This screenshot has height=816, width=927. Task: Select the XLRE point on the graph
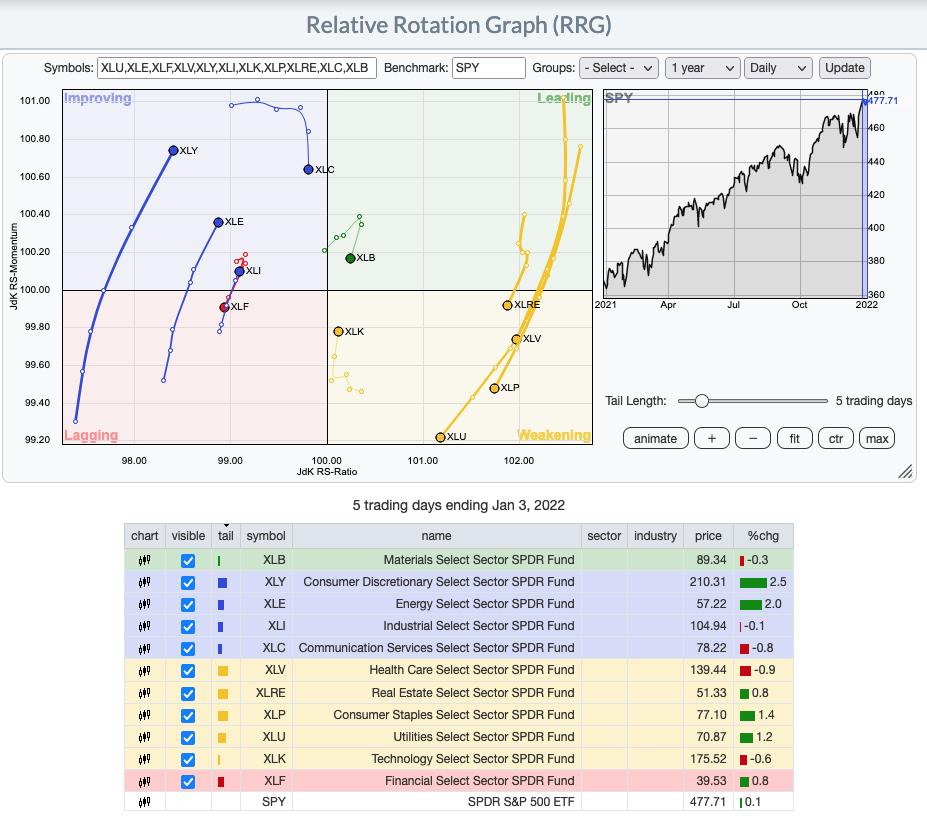click(507, 306)
